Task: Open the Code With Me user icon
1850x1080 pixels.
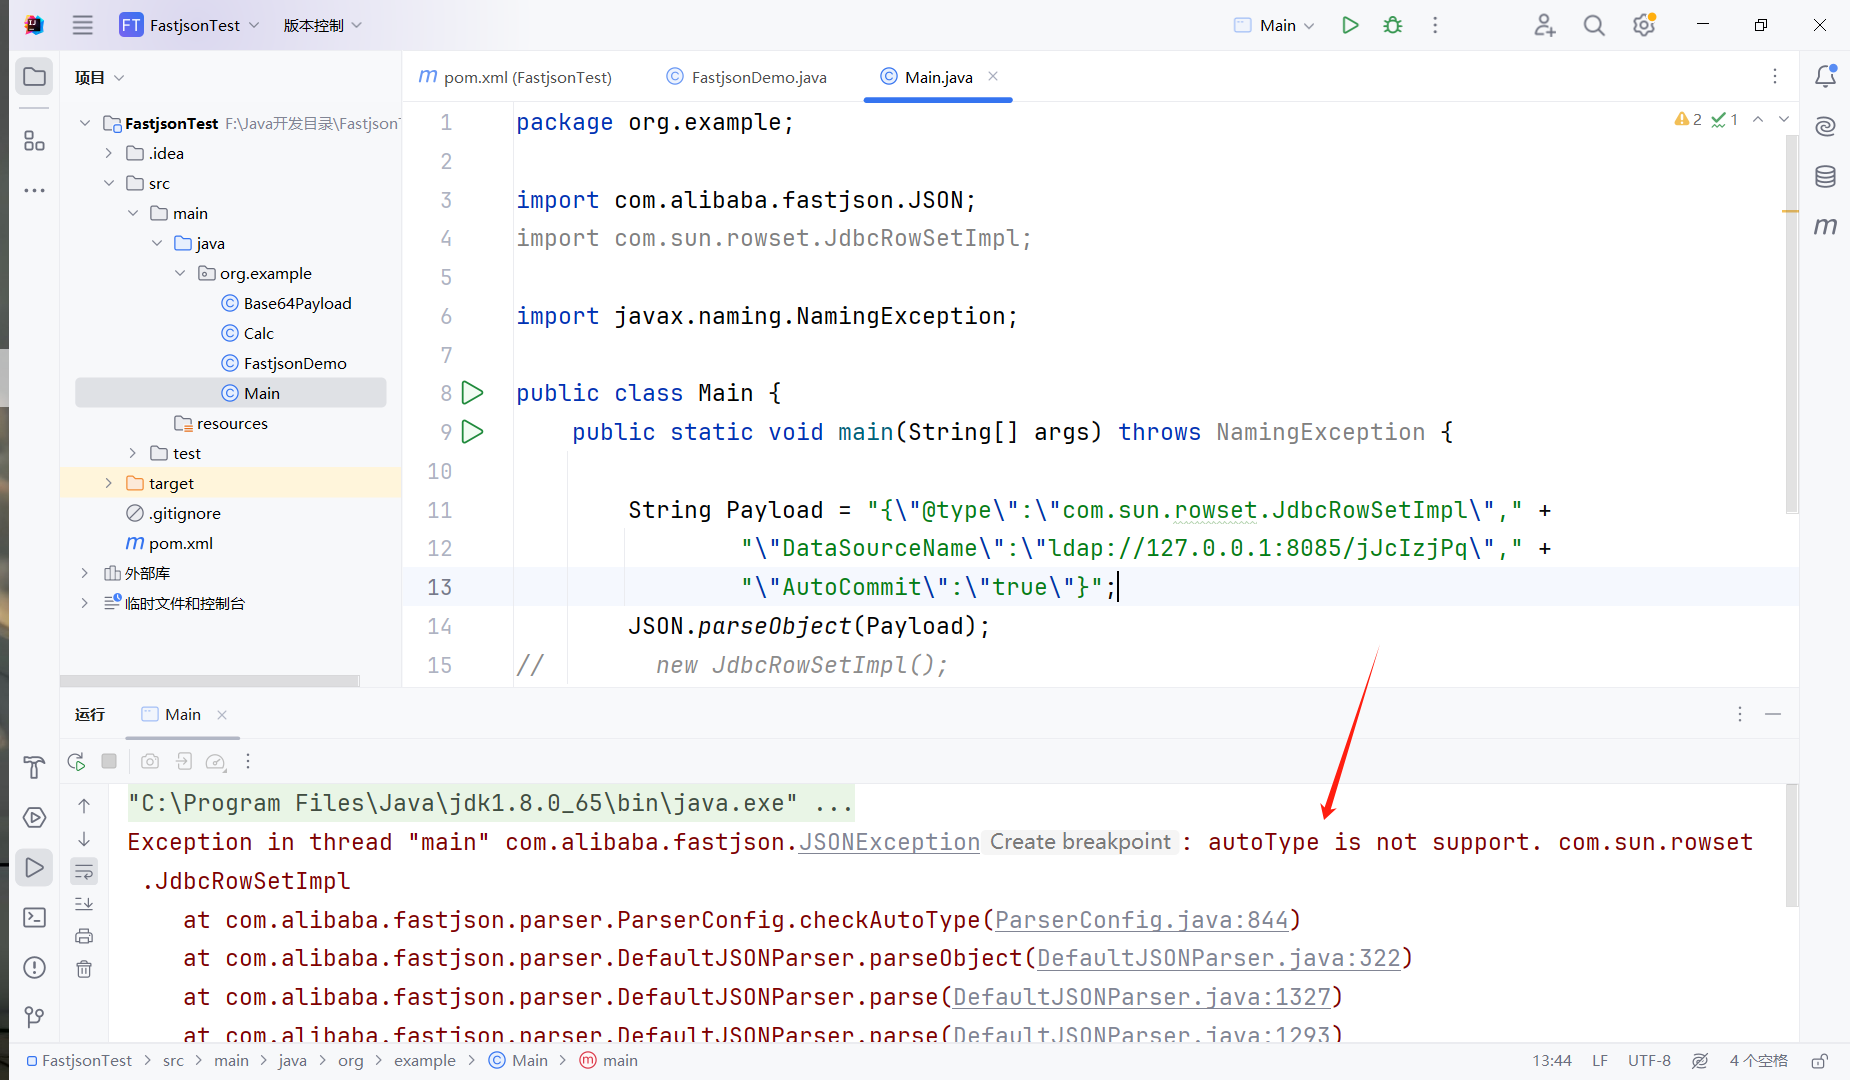Action: click(x=1545, y=25)
